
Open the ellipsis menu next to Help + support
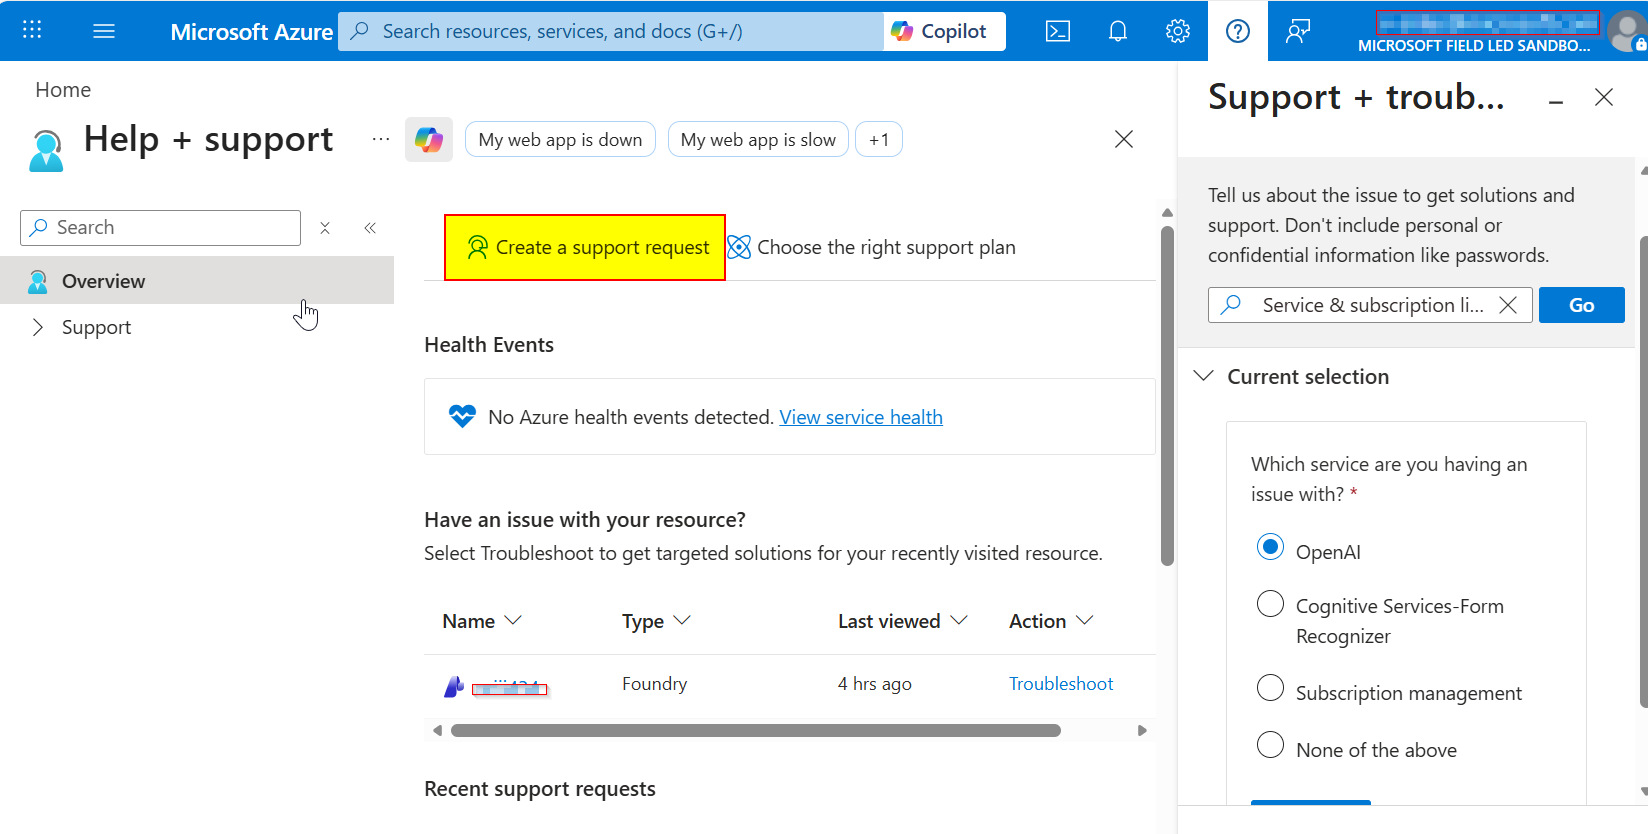pos(381,139)
